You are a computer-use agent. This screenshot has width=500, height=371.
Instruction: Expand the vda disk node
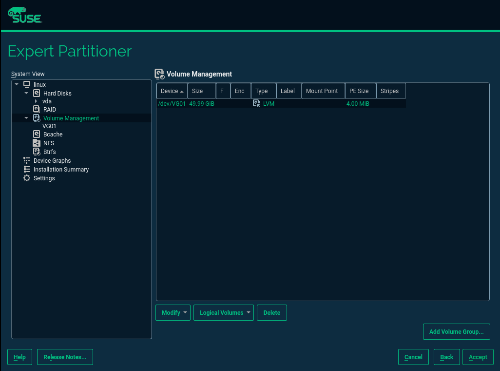36,101
